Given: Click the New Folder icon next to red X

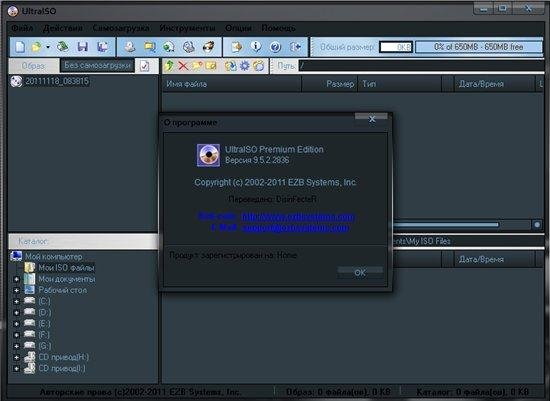Looking at the screenshot, I should tap(197, 66).
